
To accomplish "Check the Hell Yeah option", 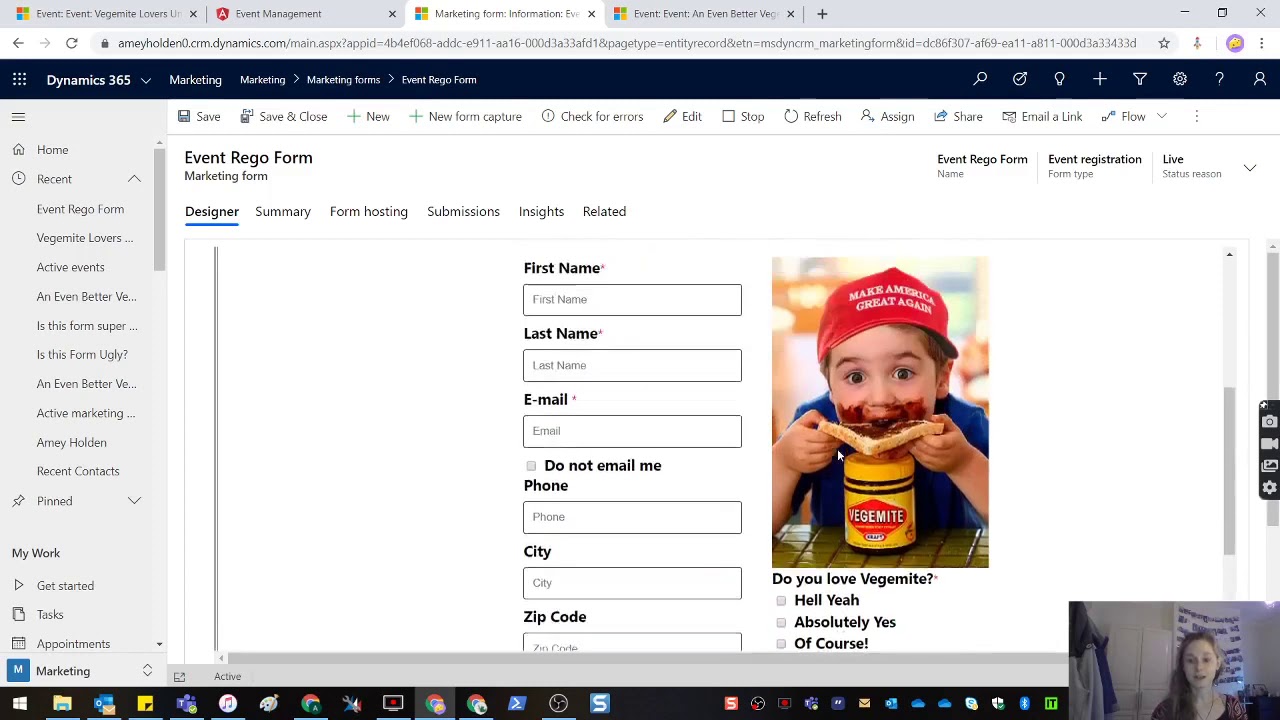I will coord(781,600).
